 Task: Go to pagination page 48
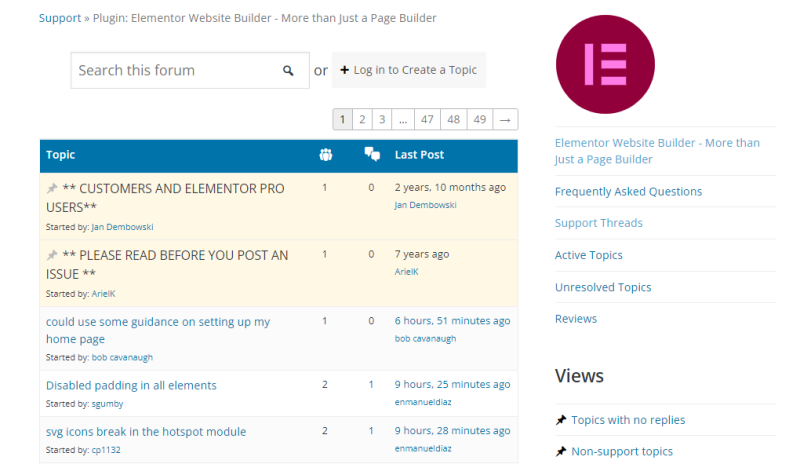tap(454, 119)
